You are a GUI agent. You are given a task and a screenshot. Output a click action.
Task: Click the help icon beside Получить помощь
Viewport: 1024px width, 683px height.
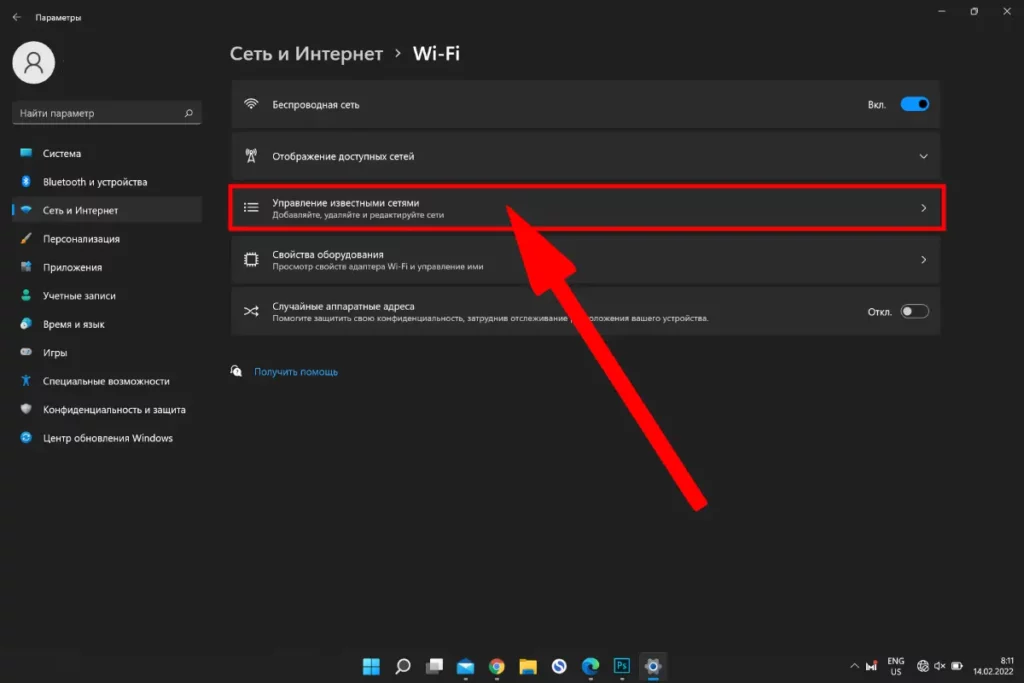click(236, 371)
